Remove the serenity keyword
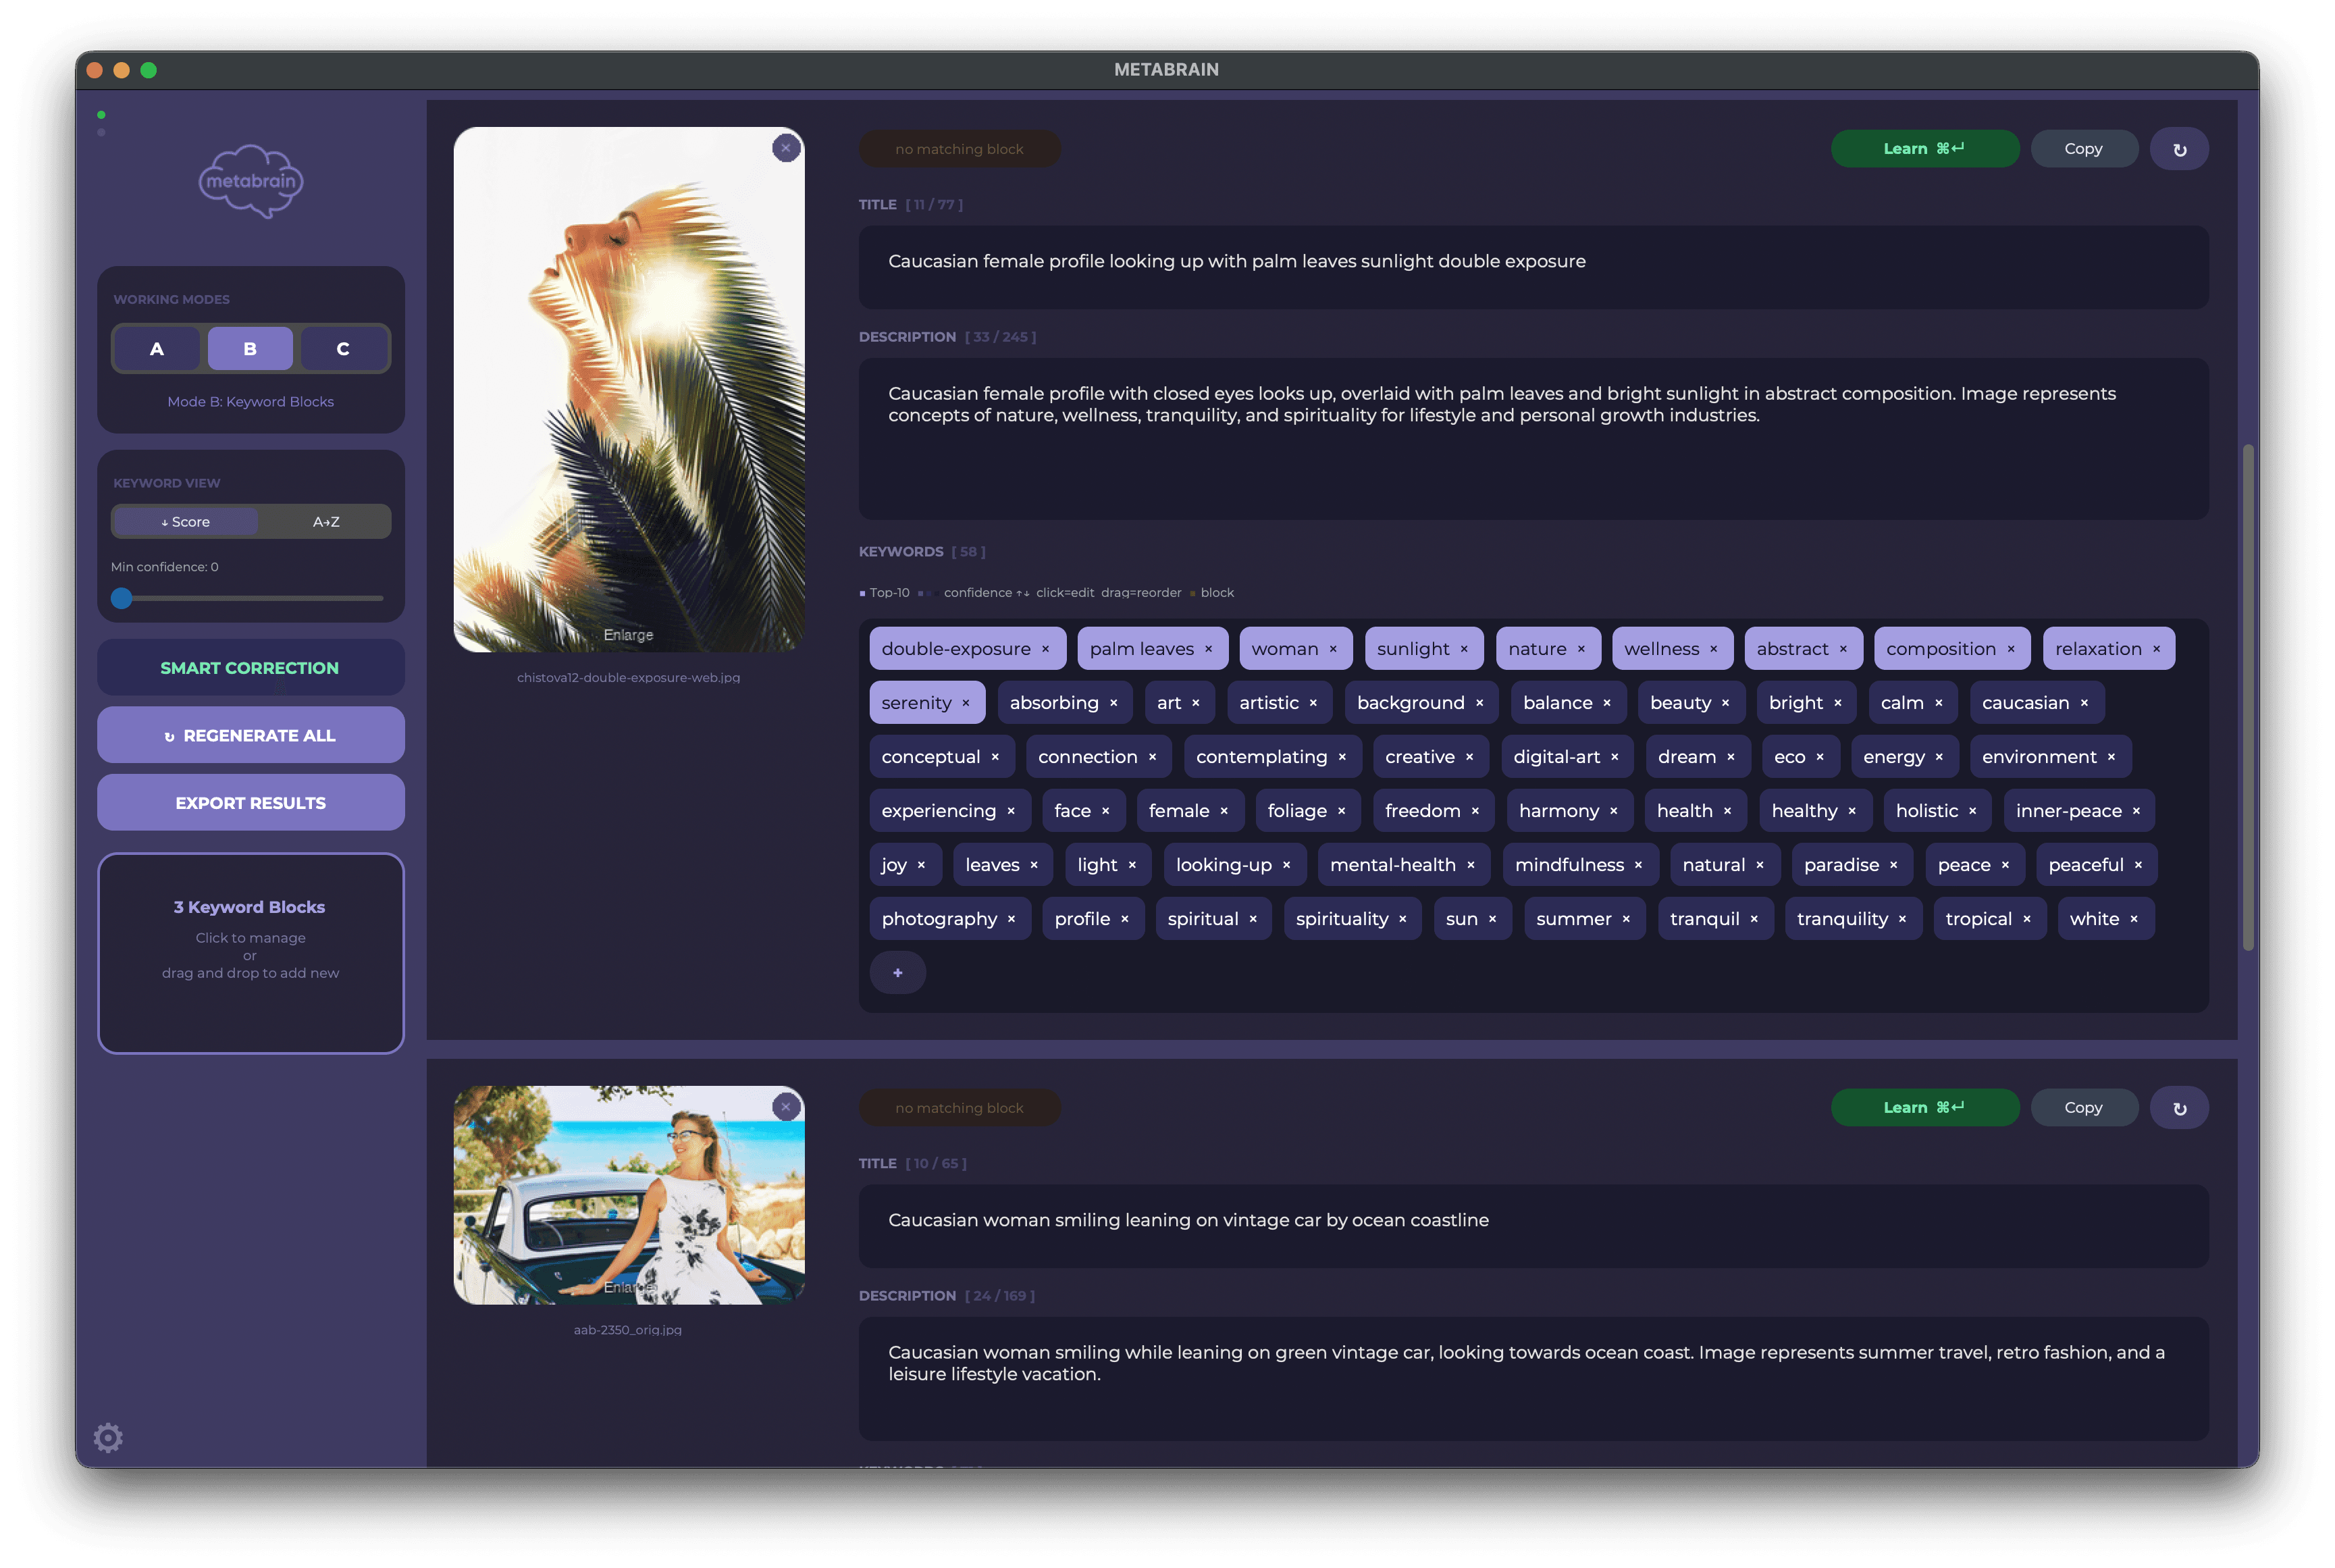This screenshot has width=2335, height=1568. coord(965,702)
